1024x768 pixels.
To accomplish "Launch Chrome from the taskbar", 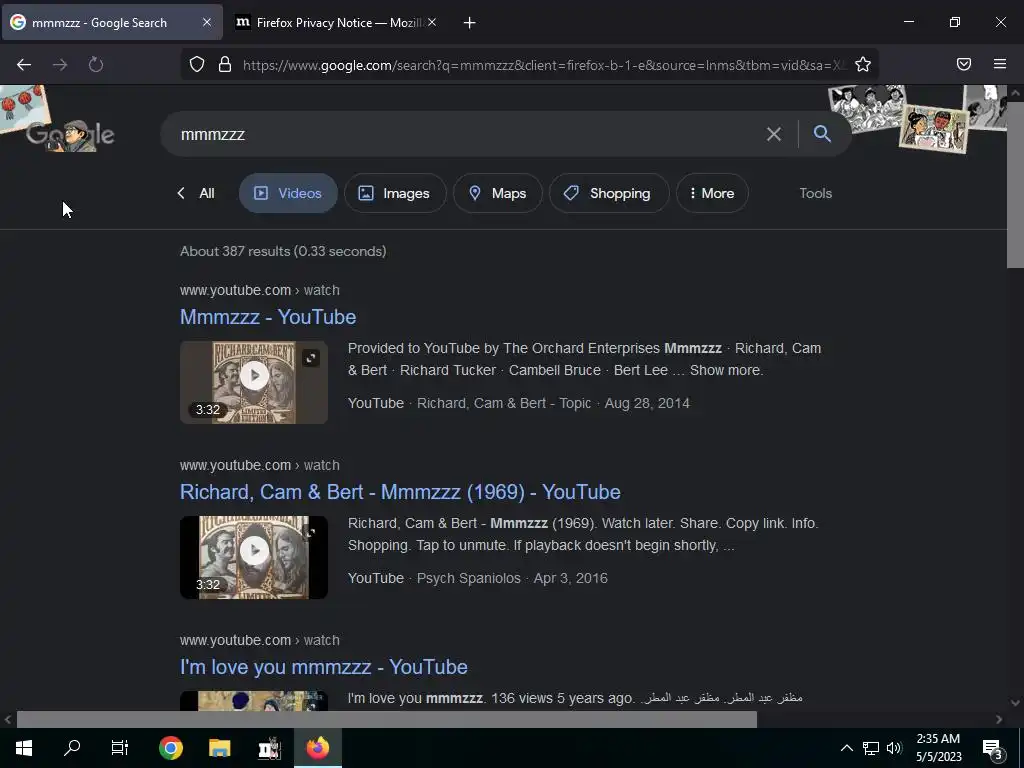I will pos(170,748).
